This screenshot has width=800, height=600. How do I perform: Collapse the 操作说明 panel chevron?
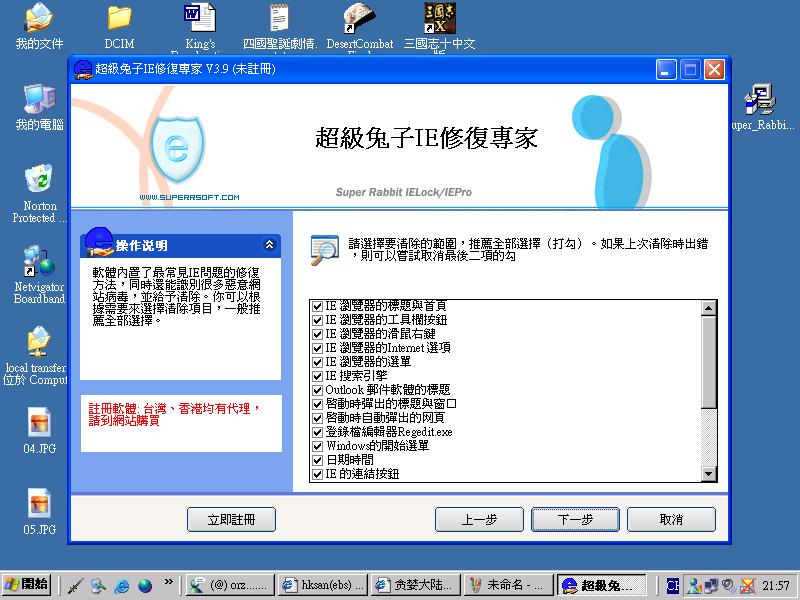(x=269, y=245)
